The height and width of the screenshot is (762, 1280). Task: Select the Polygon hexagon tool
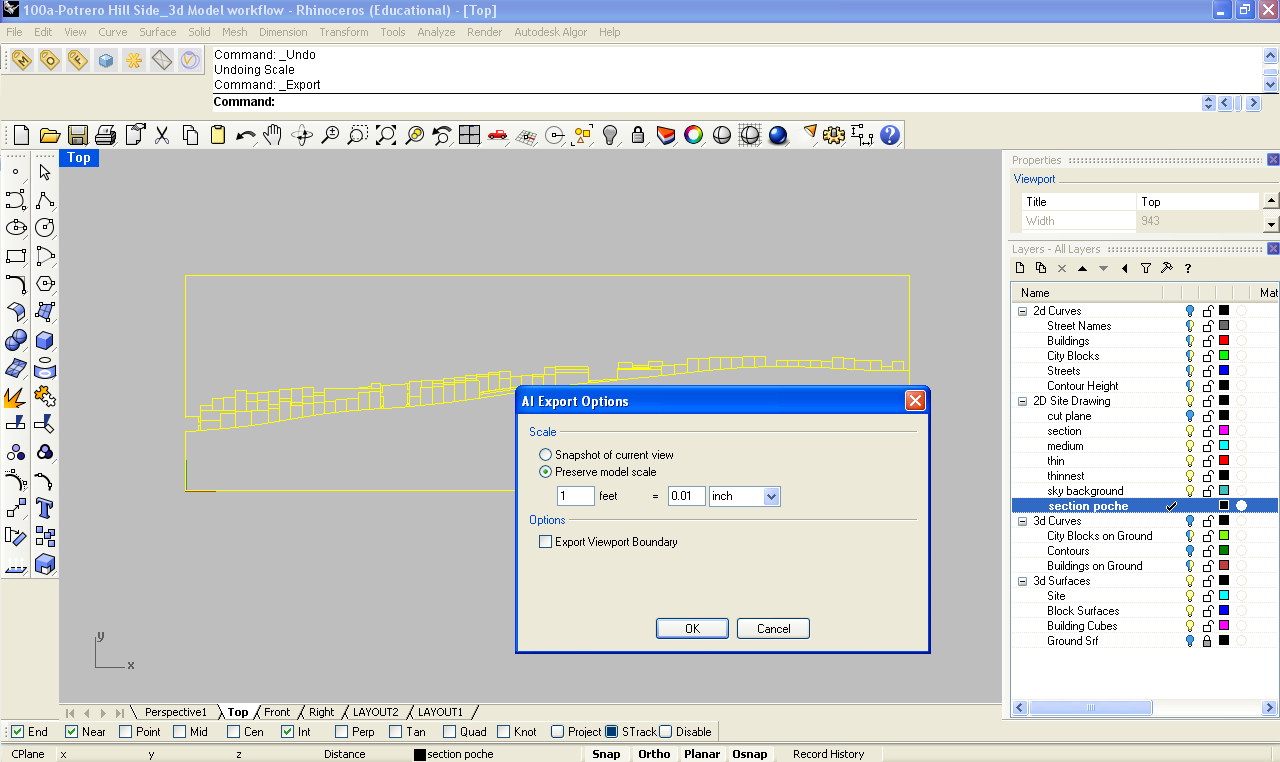click(45, 284)
